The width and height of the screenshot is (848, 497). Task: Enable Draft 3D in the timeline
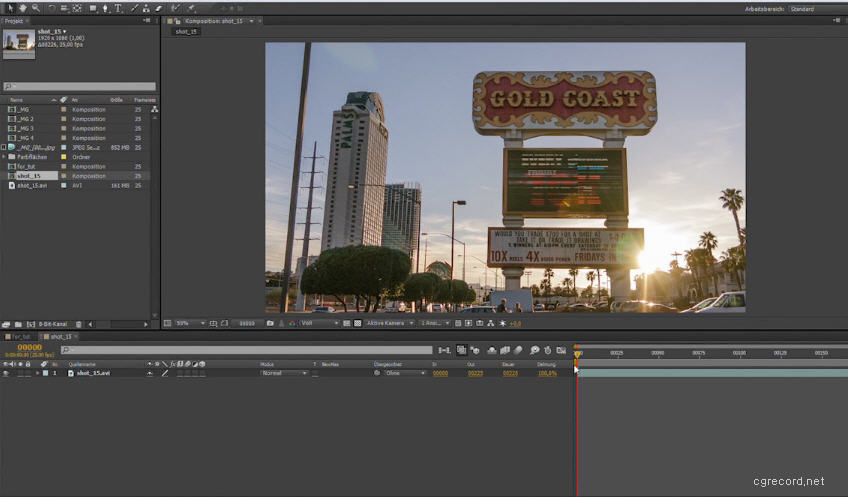[475, 350]
